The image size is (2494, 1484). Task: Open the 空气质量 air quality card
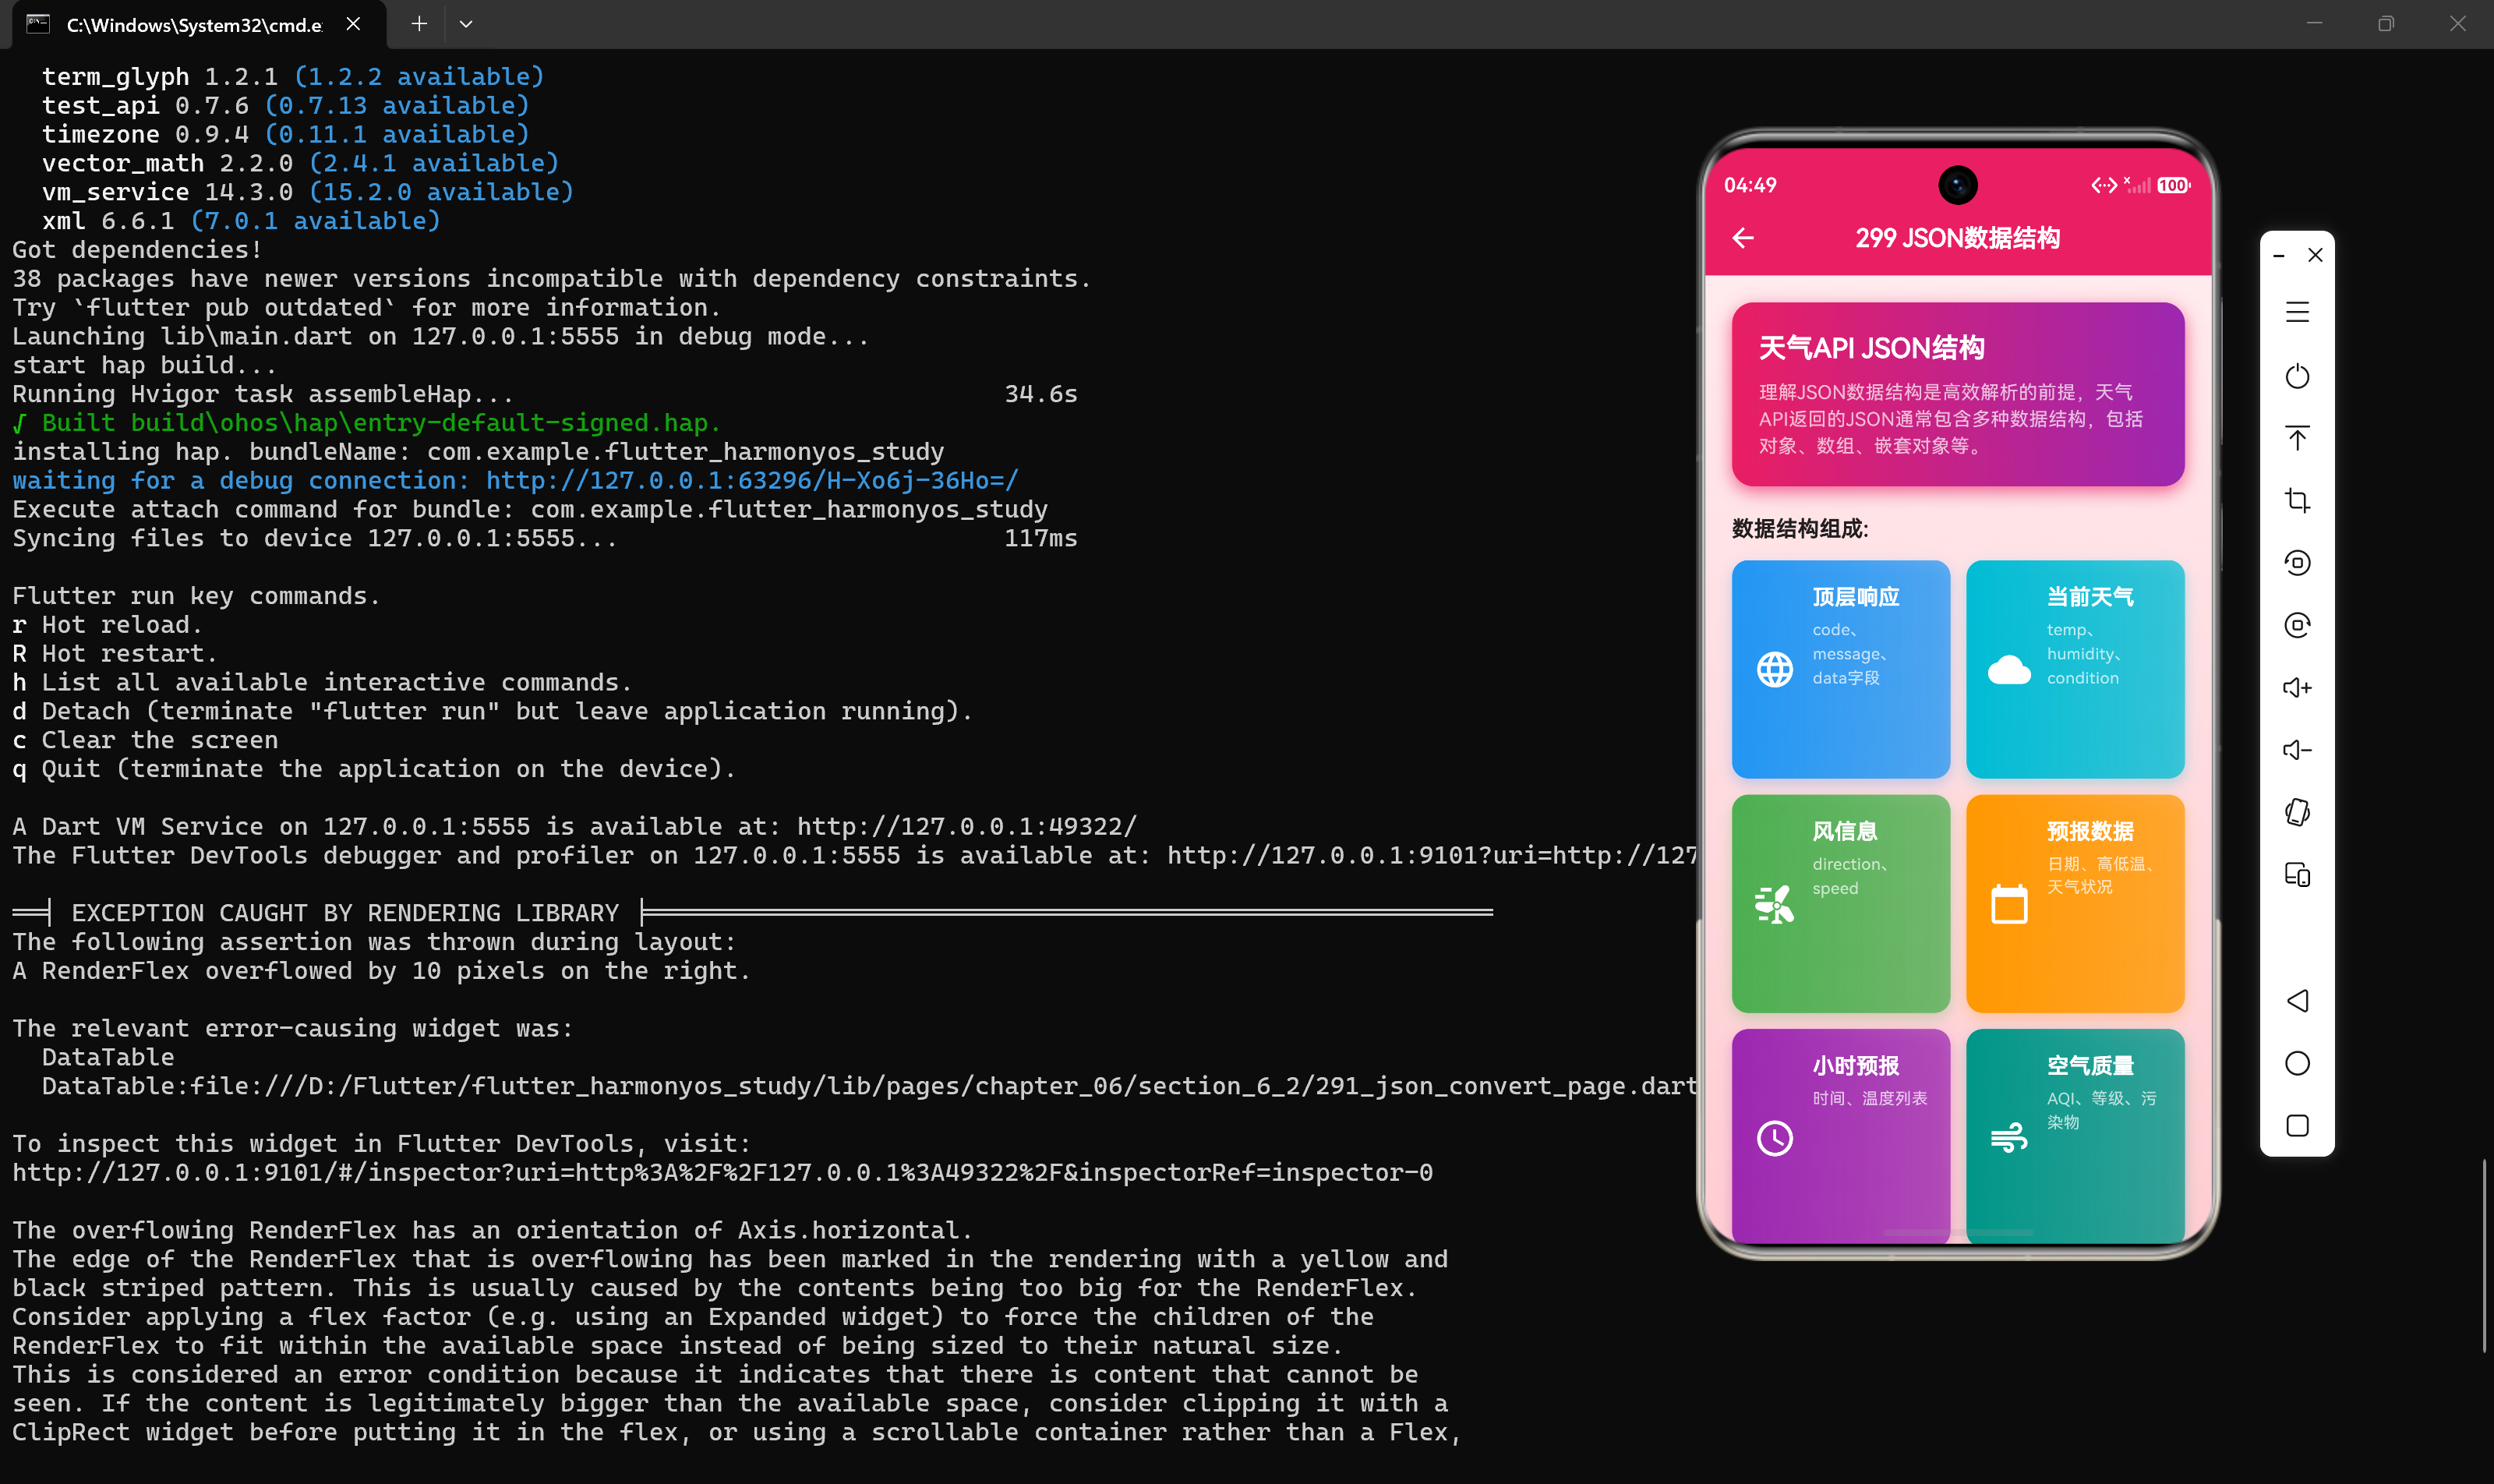(x=2075, y=1136)
